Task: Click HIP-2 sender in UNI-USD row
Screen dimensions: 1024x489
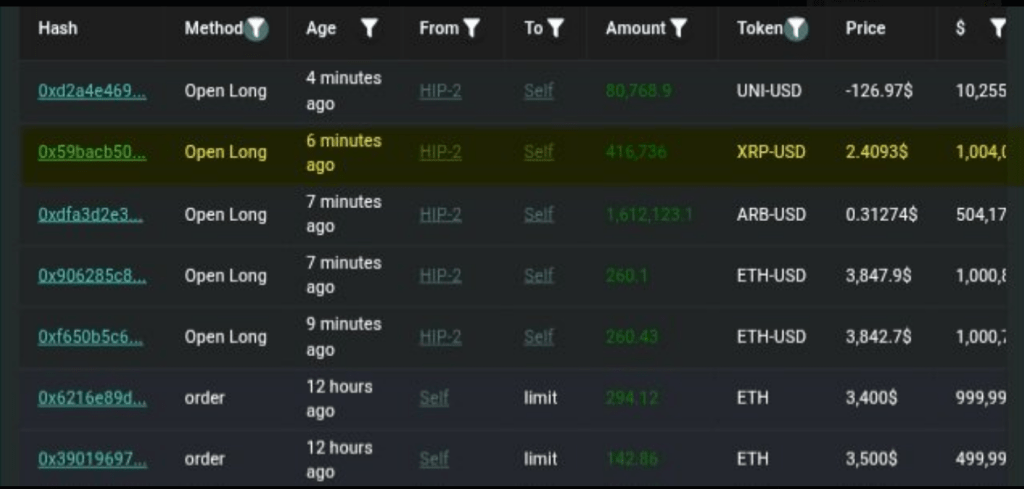Action: [x=440, y=91]
